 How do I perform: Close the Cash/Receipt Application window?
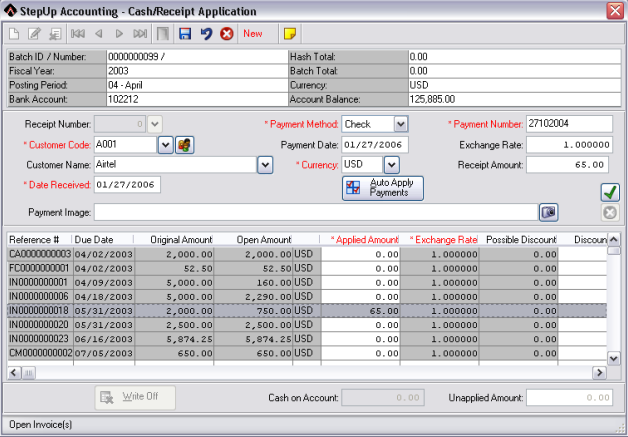click(x=615, y=11)
